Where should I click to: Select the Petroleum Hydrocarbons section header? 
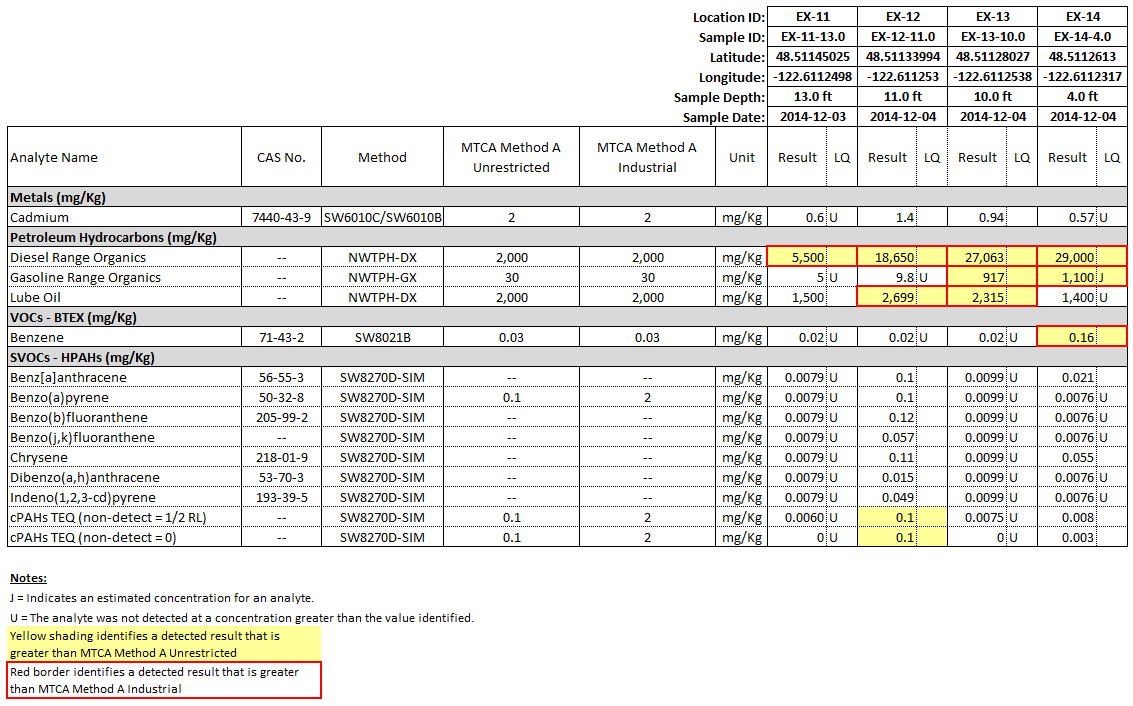(110, 237)
